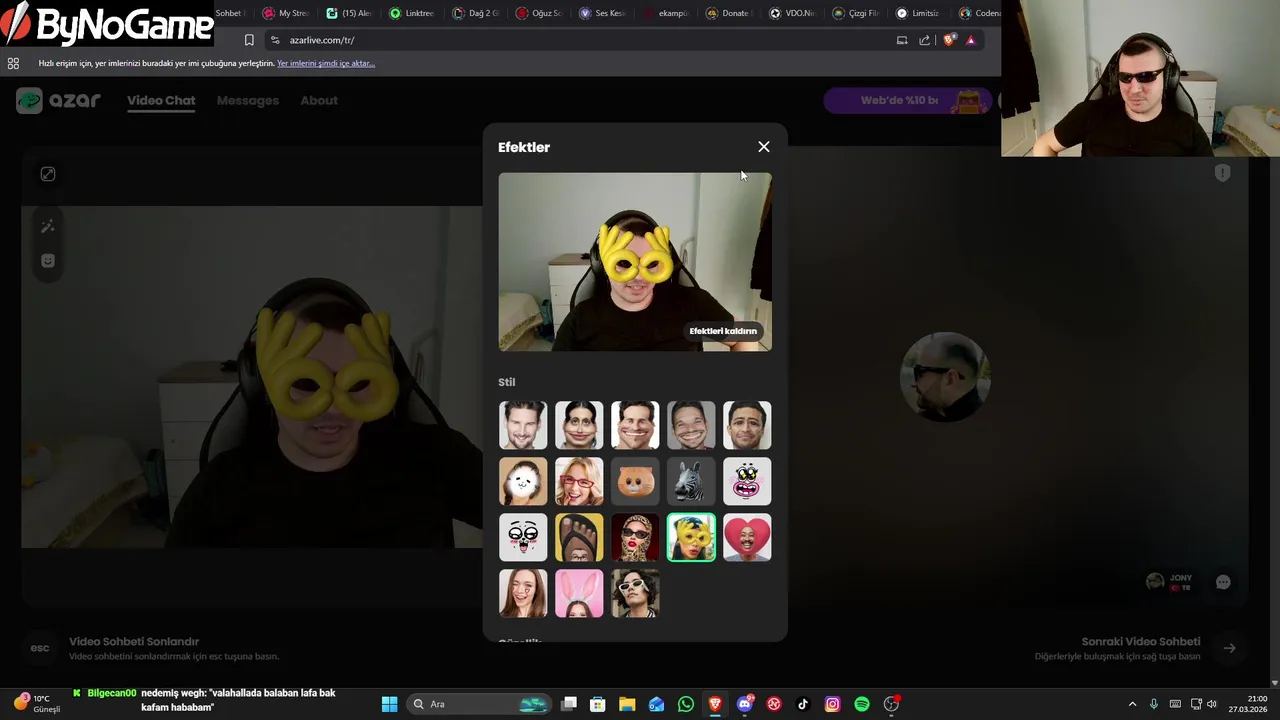Click Sonraki Video Sohbeti
The height and width of the screenshot is (720, 1280).
[x=1141, y=642]
